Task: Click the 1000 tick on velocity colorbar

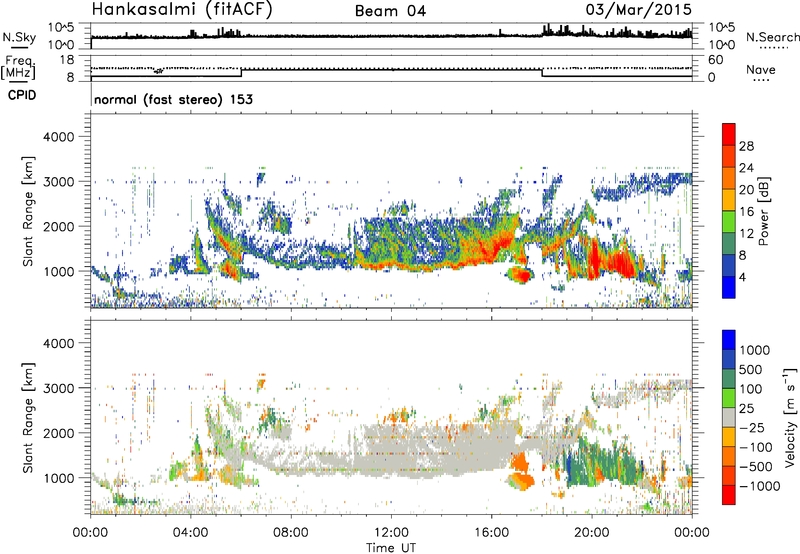Action: [x=755, y=350]
